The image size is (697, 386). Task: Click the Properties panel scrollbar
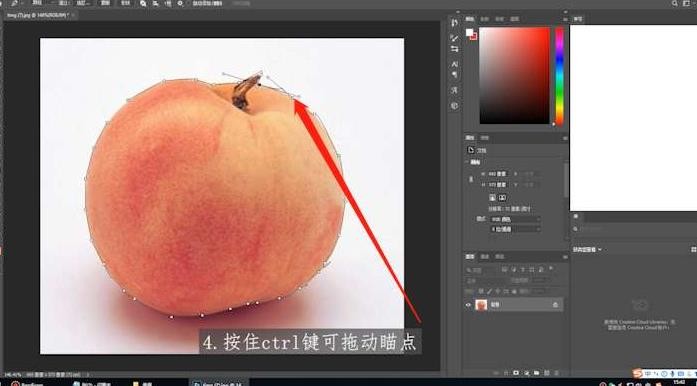tap(566, 180)
